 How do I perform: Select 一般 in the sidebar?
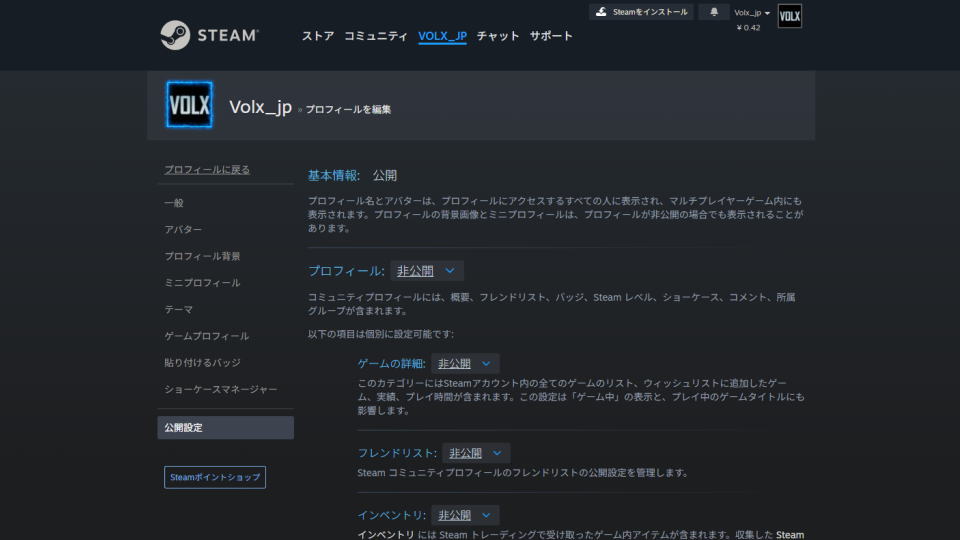[174, 203]
